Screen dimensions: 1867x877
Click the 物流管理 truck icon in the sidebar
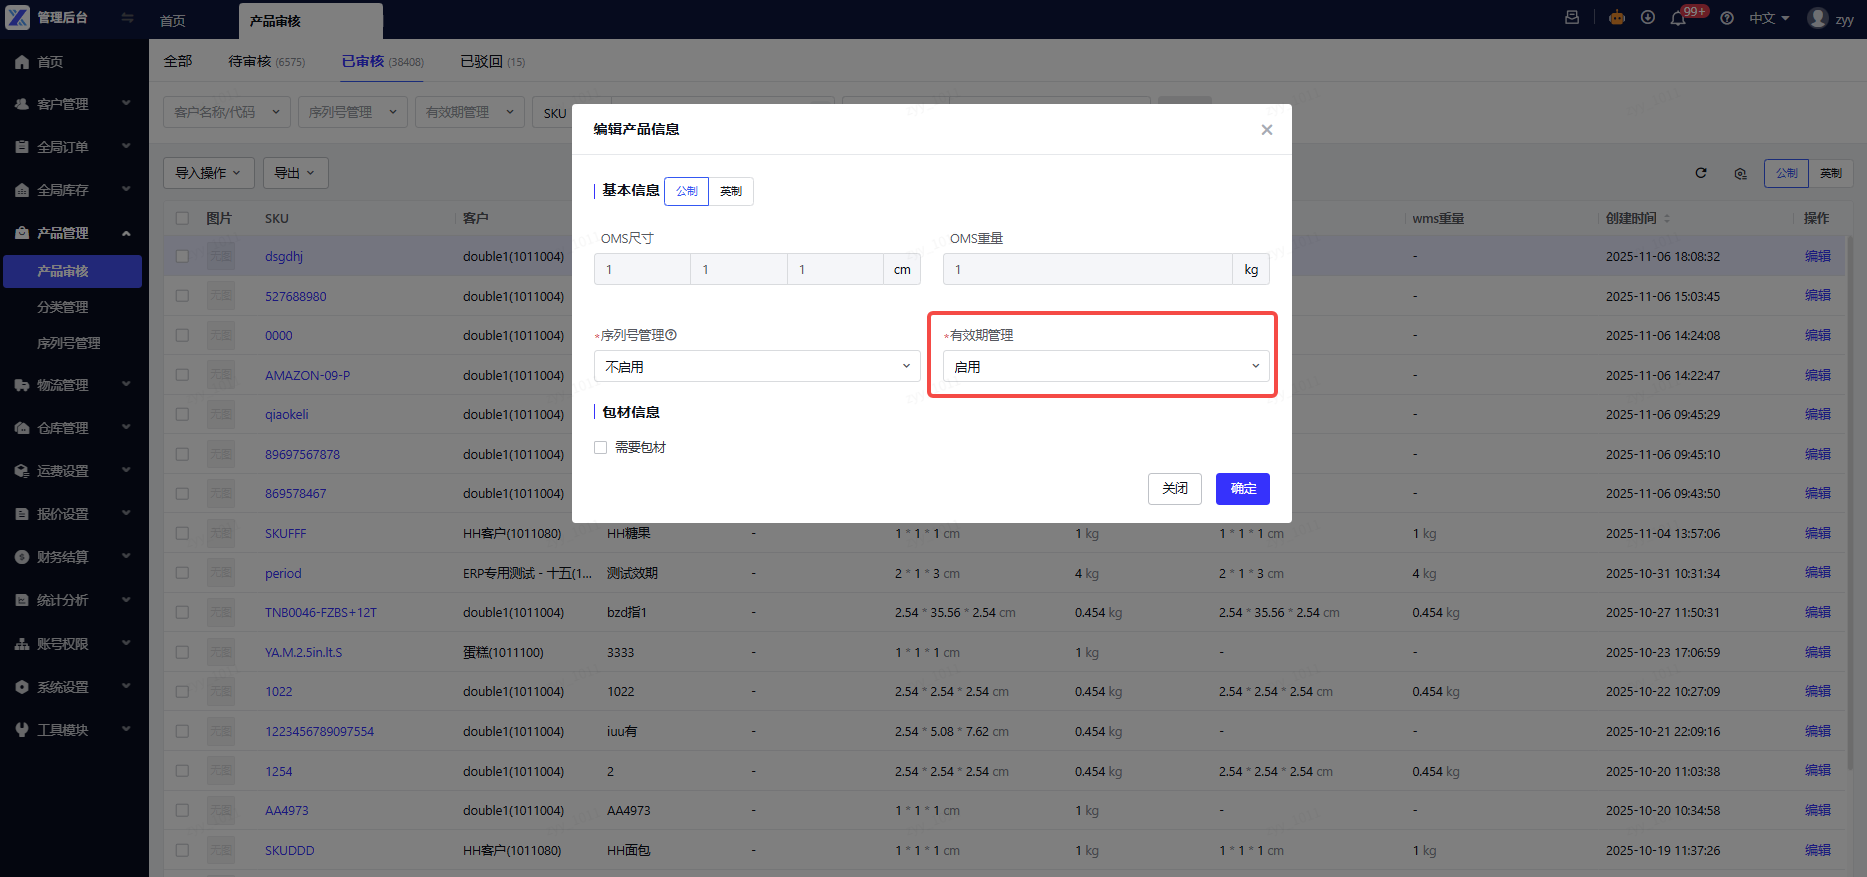pyautogui.click(x=22, y=385)
